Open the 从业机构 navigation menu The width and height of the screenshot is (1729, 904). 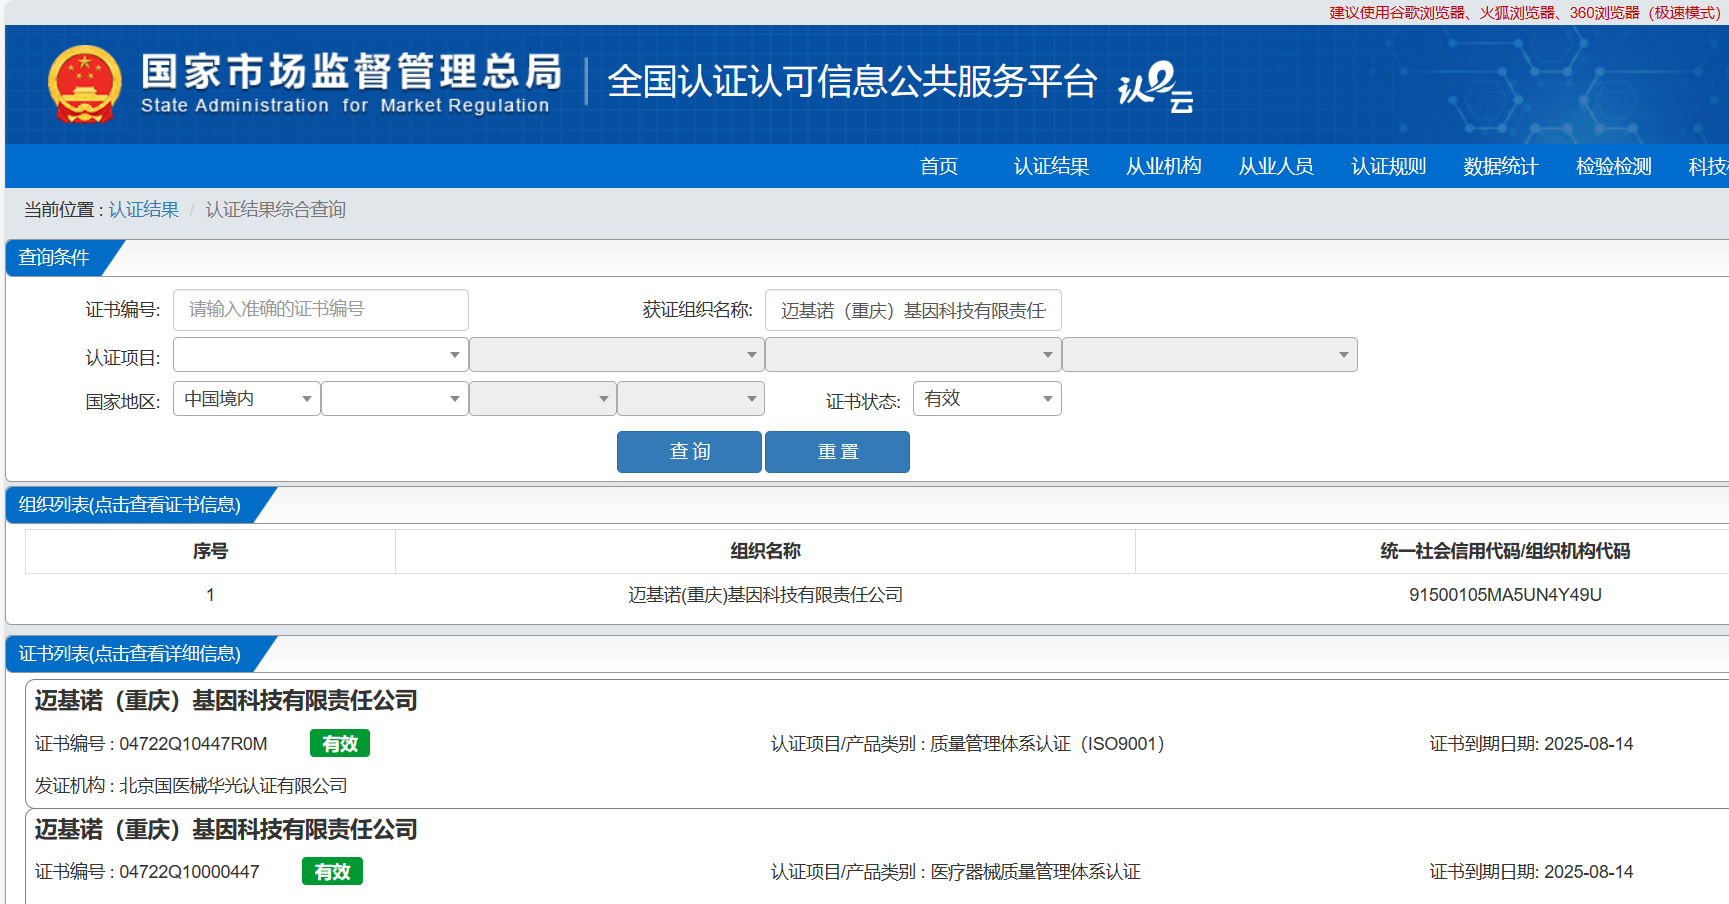click(x=1164, y=166)
